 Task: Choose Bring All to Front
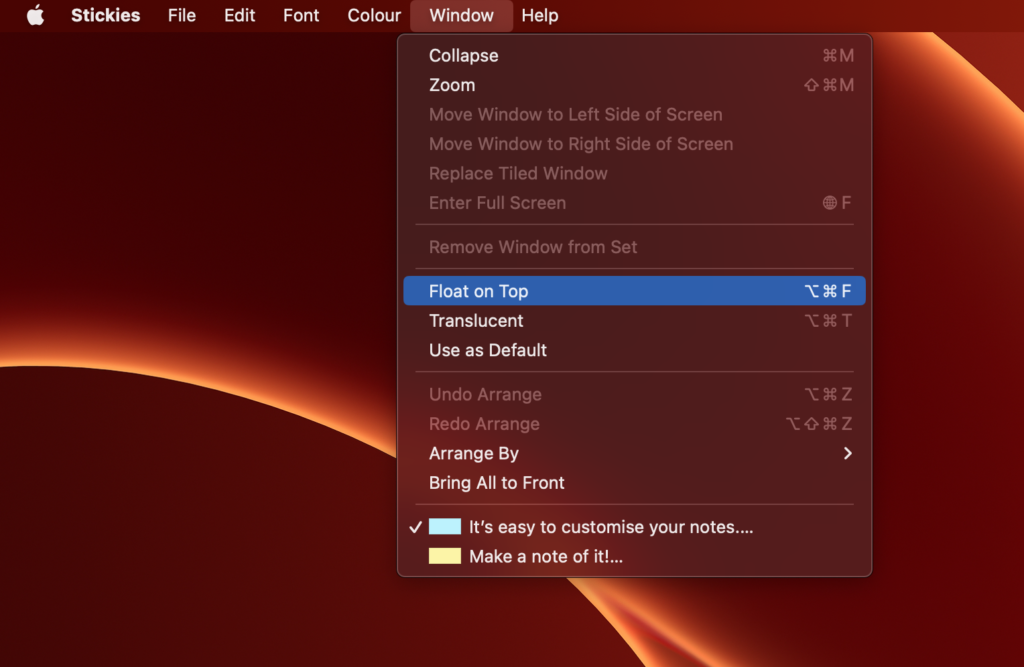point(634,483)
